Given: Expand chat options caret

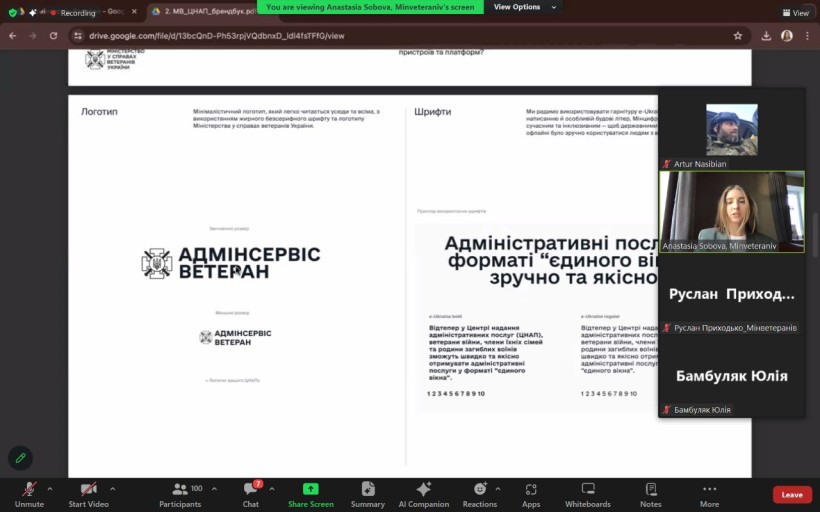Looking at the screenshot, I should click(272, 489).
